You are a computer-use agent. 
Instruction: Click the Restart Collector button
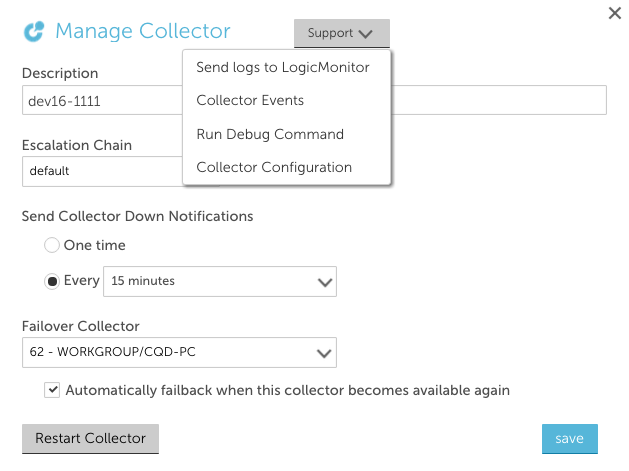coord(90,439)
